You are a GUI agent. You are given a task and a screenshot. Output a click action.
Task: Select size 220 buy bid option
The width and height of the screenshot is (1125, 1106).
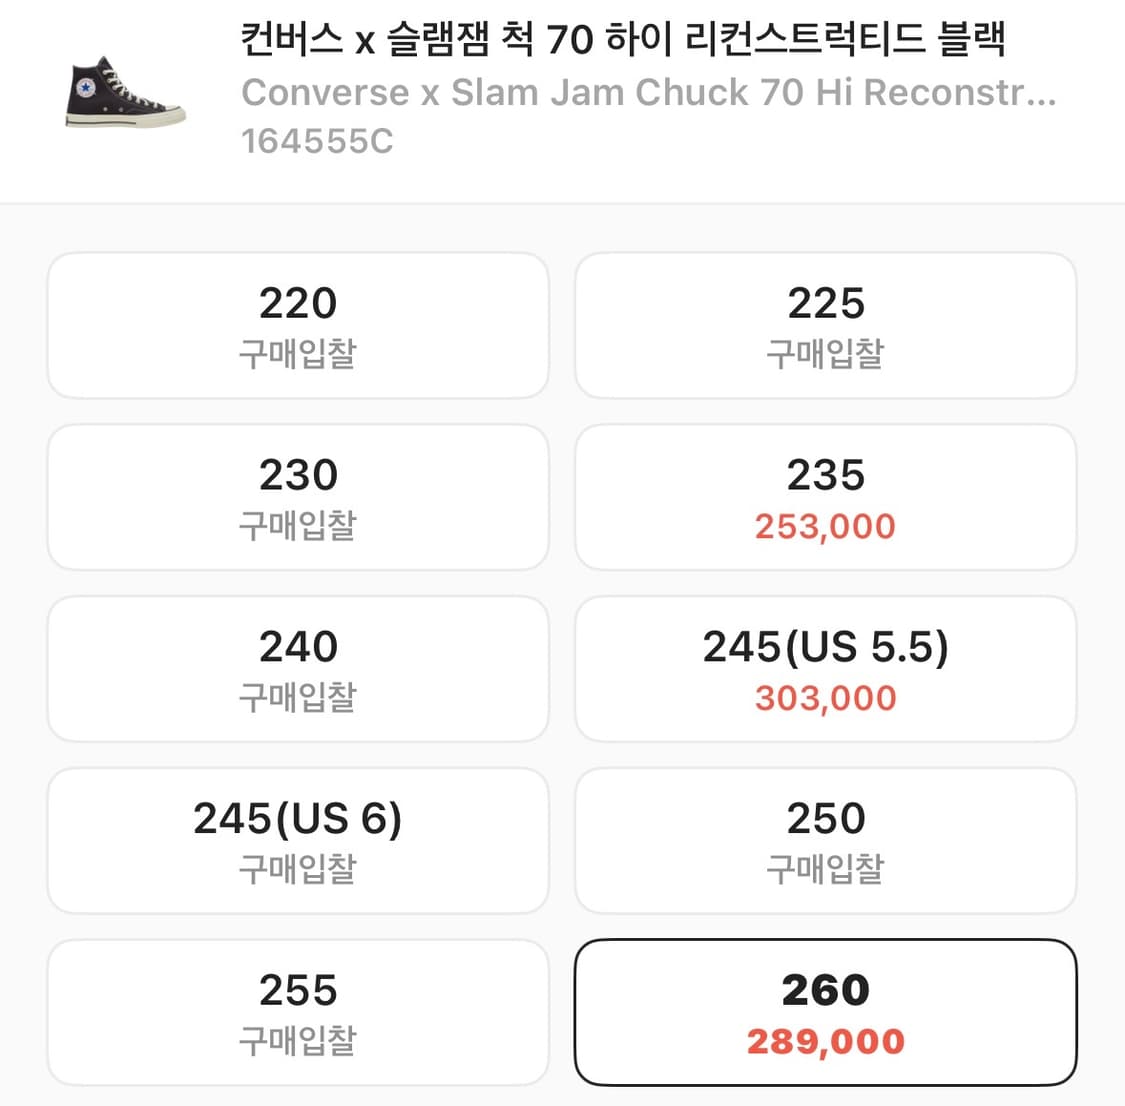298,324
